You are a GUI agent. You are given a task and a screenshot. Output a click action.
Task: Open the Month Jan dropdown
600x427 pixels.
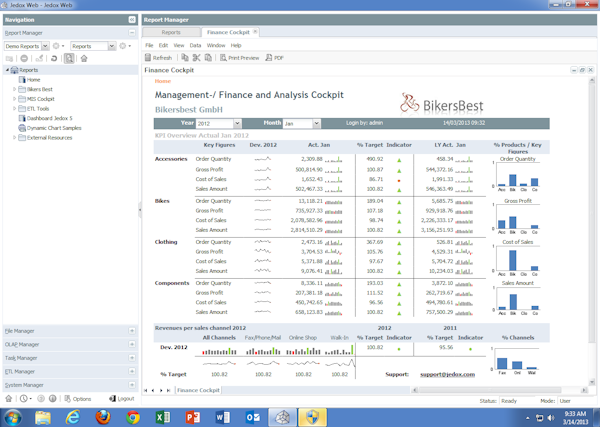(316, 123)
